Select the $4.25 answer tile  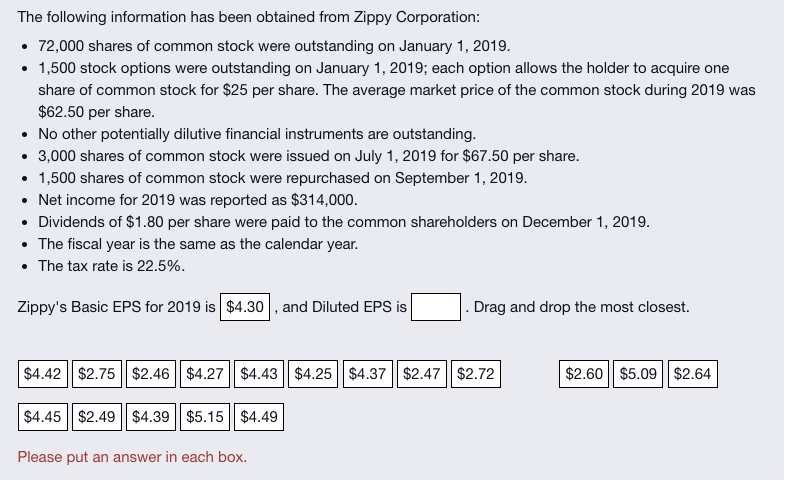coord(315,375)
